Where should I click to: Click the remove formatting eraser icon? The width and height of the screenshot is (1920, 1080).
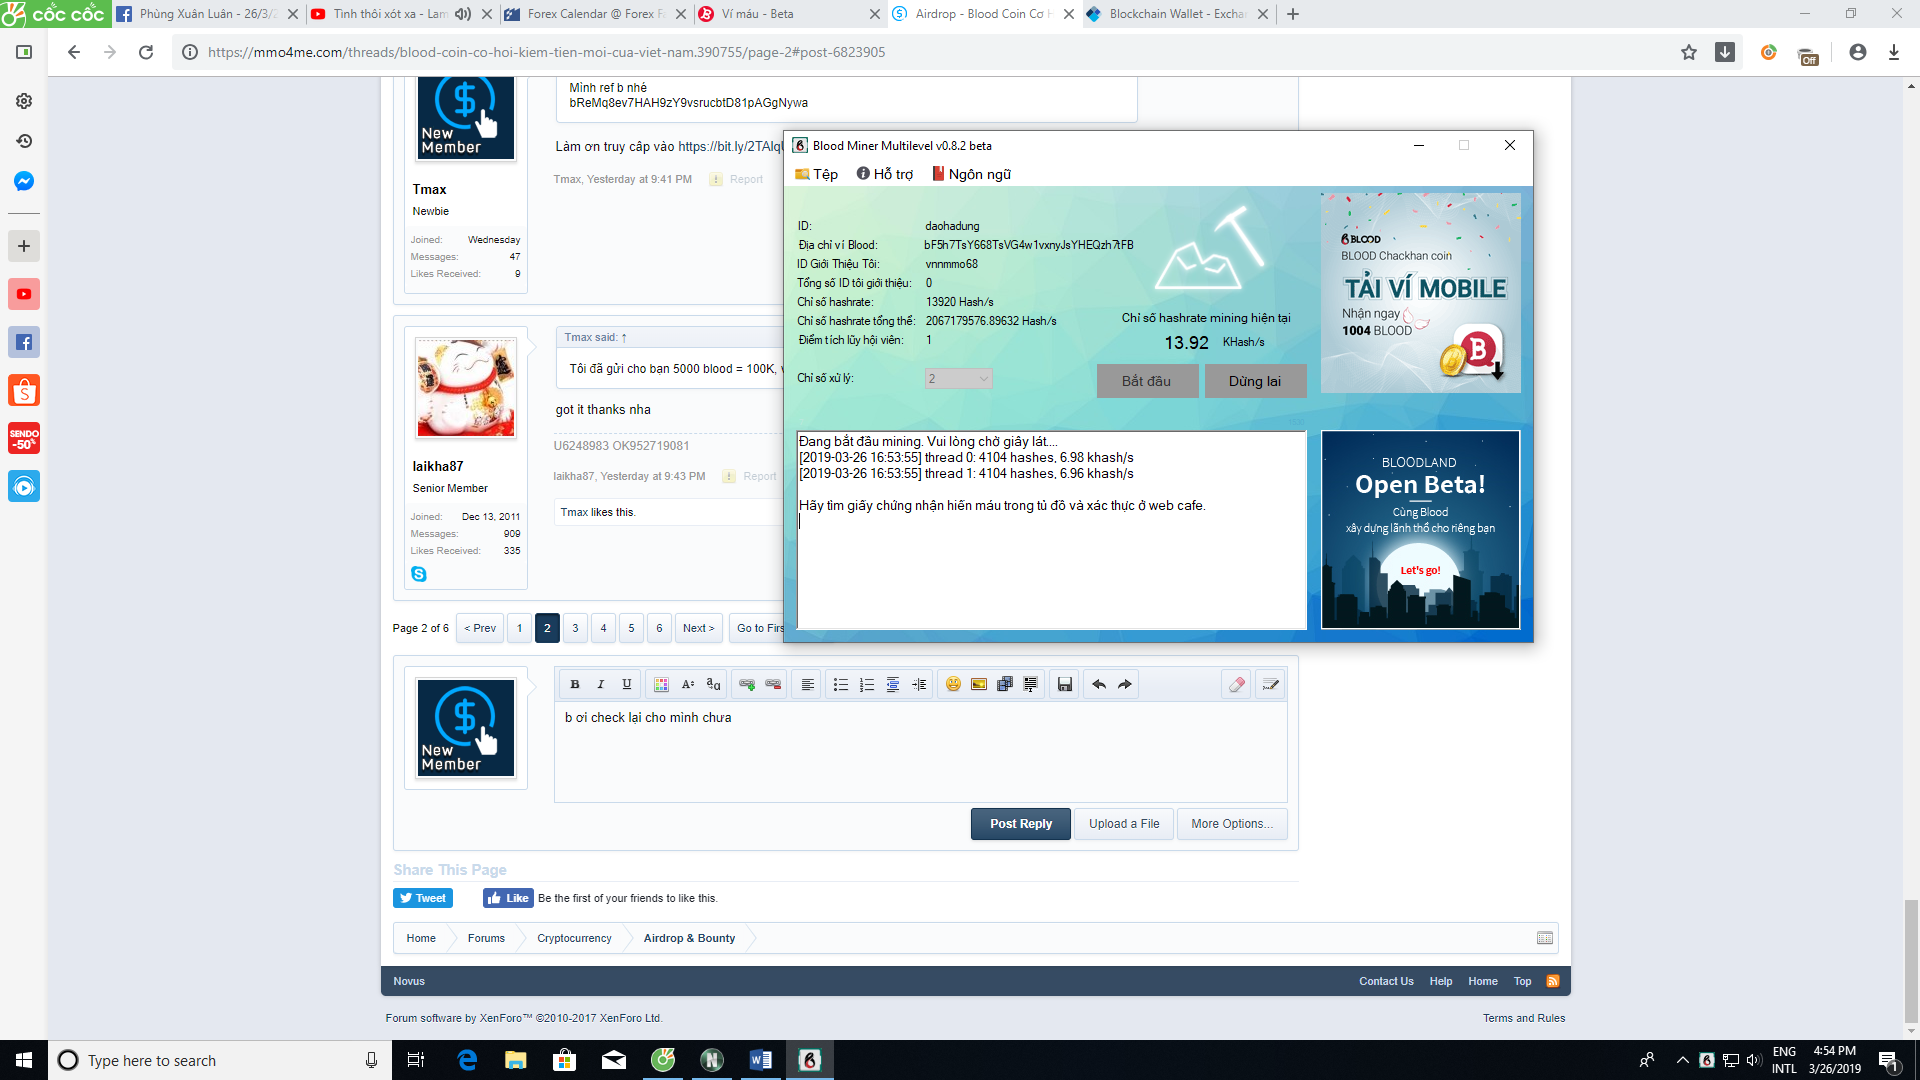(1237, 685)
